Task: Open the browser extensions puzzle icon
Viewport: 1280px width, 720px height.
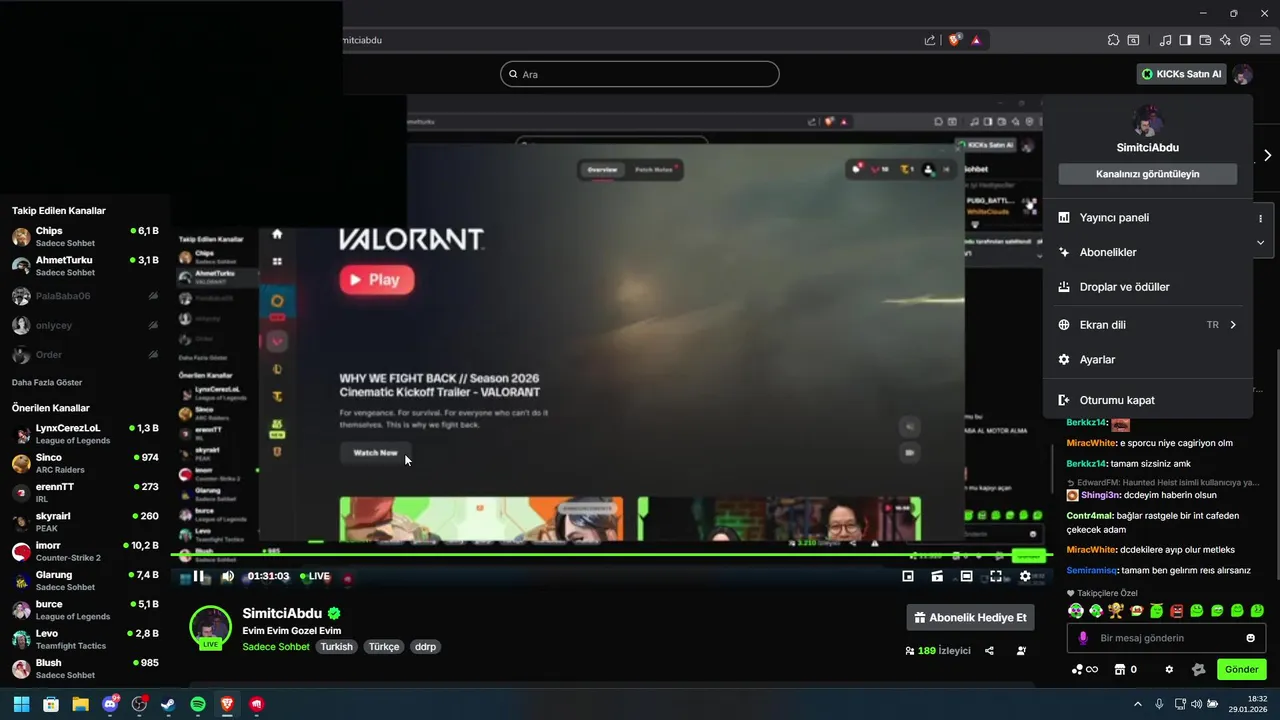Action: pyautogui.click(x=1113, y=40)
